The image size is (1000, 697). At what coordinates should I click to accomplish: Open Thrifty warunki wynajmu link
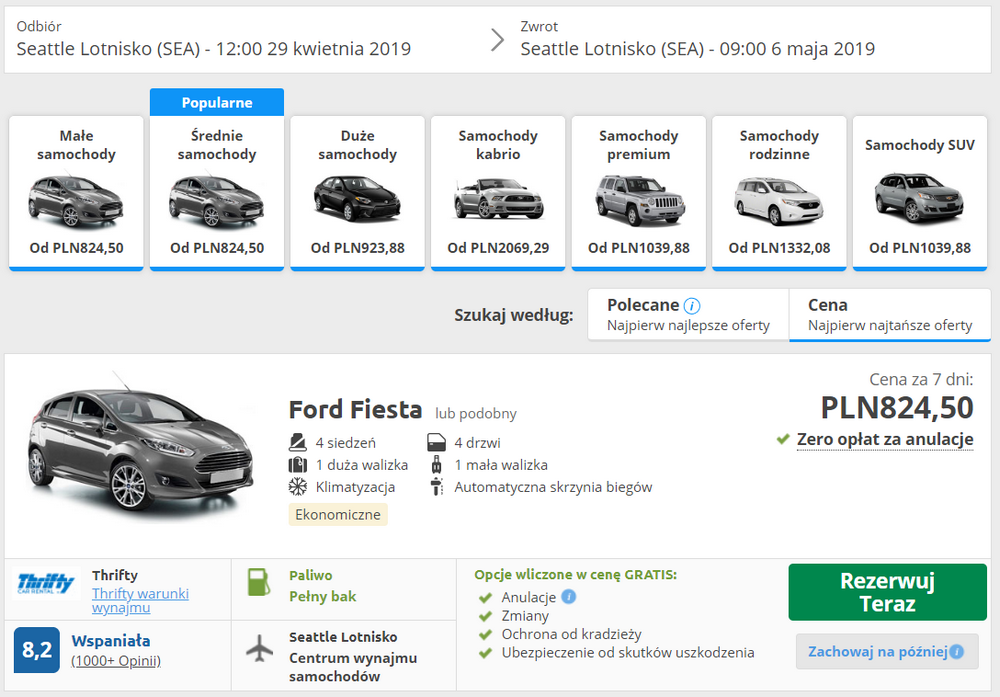[140, 600]
